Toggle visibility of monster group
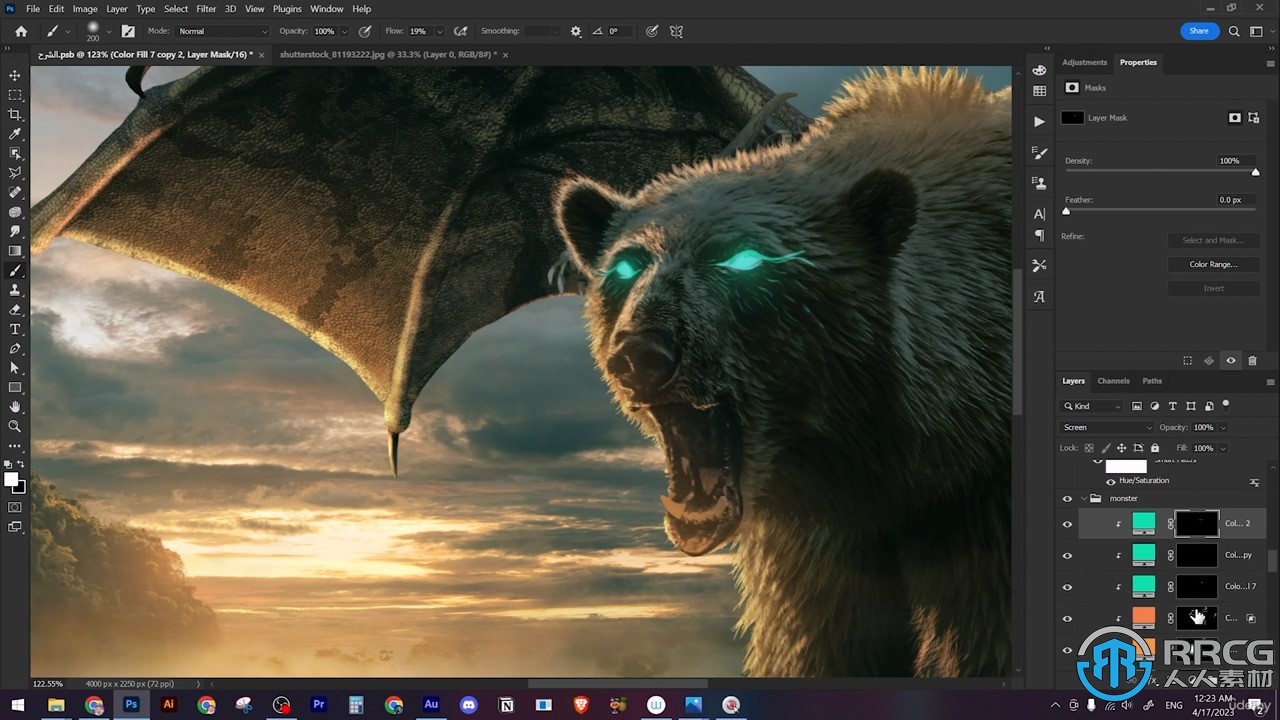Viewport: 1280px width, 720px height. (1067, 498)
